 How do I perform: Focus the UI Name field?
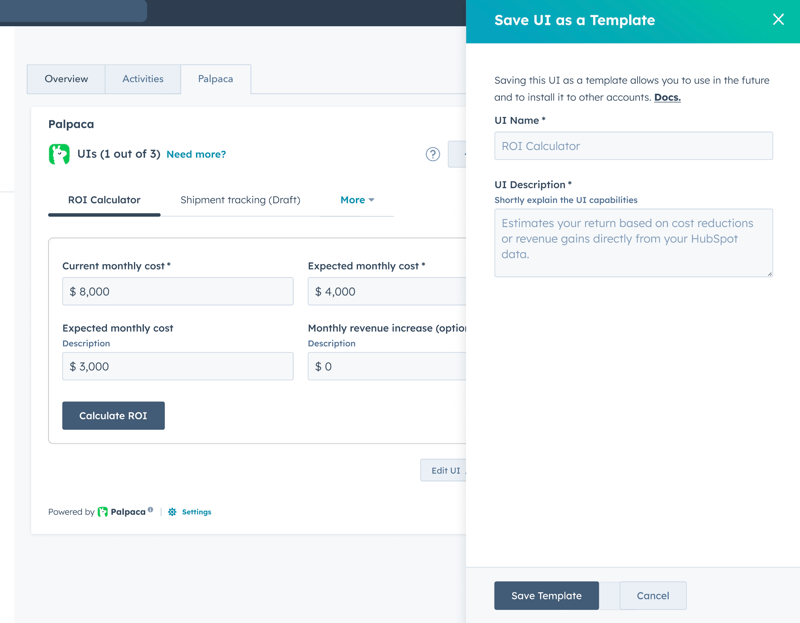coord(633,146)
